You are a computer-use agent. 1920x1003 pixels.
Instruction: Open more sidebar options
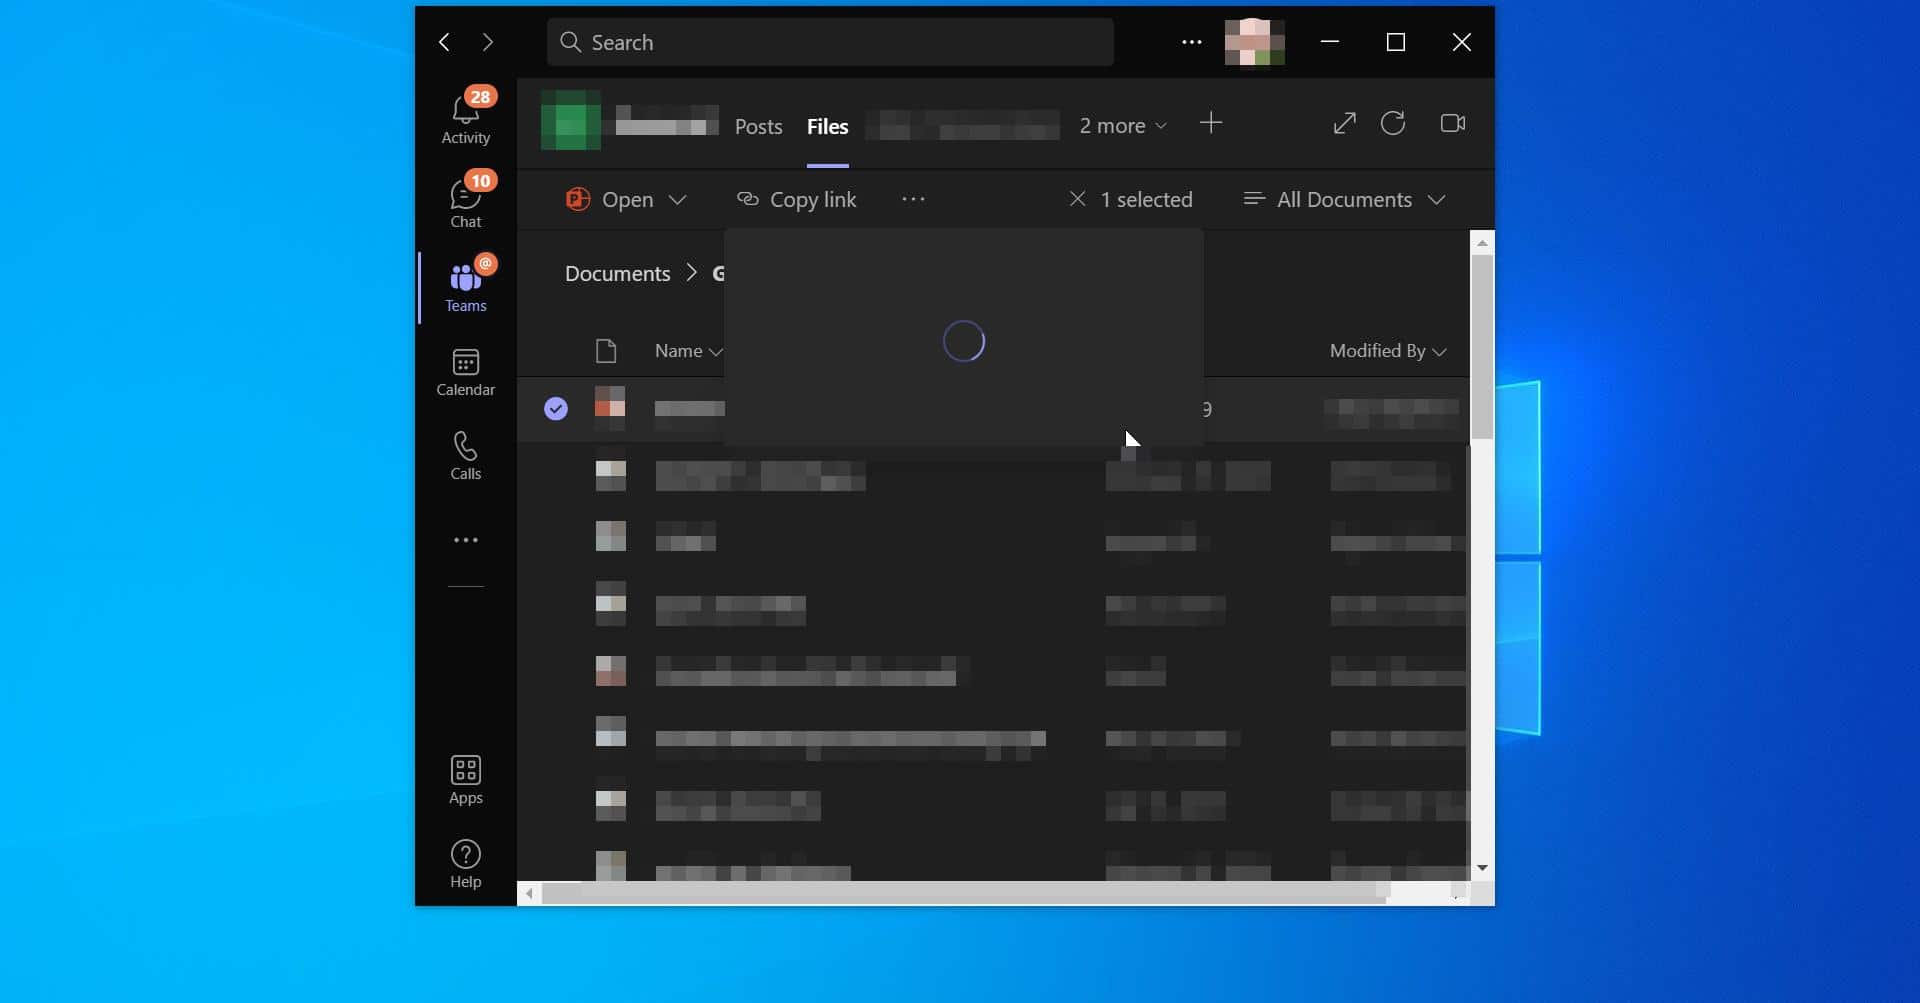(466, 540)
